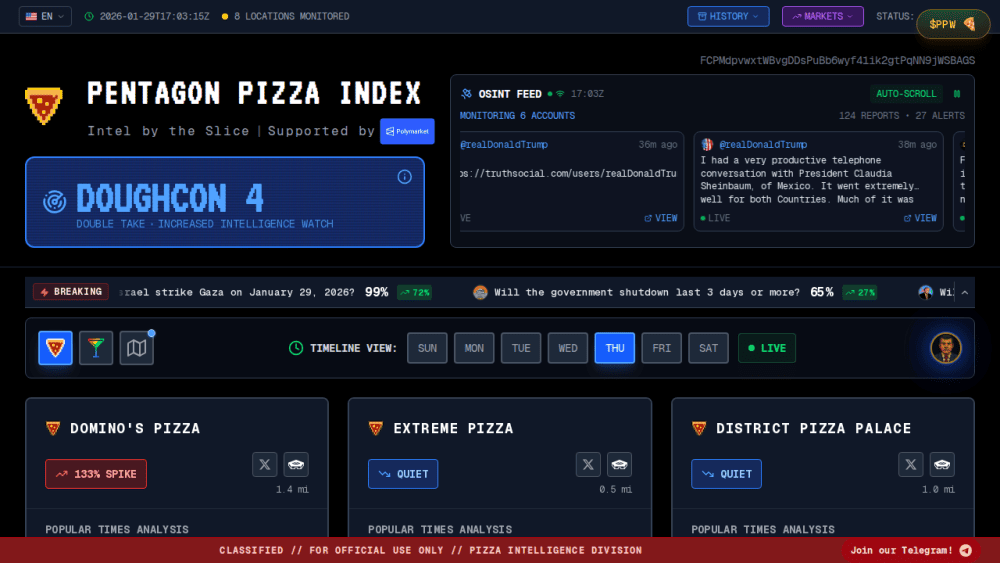
Task: Switch the timeline to LIVE
Action: [x=767, y=348]
